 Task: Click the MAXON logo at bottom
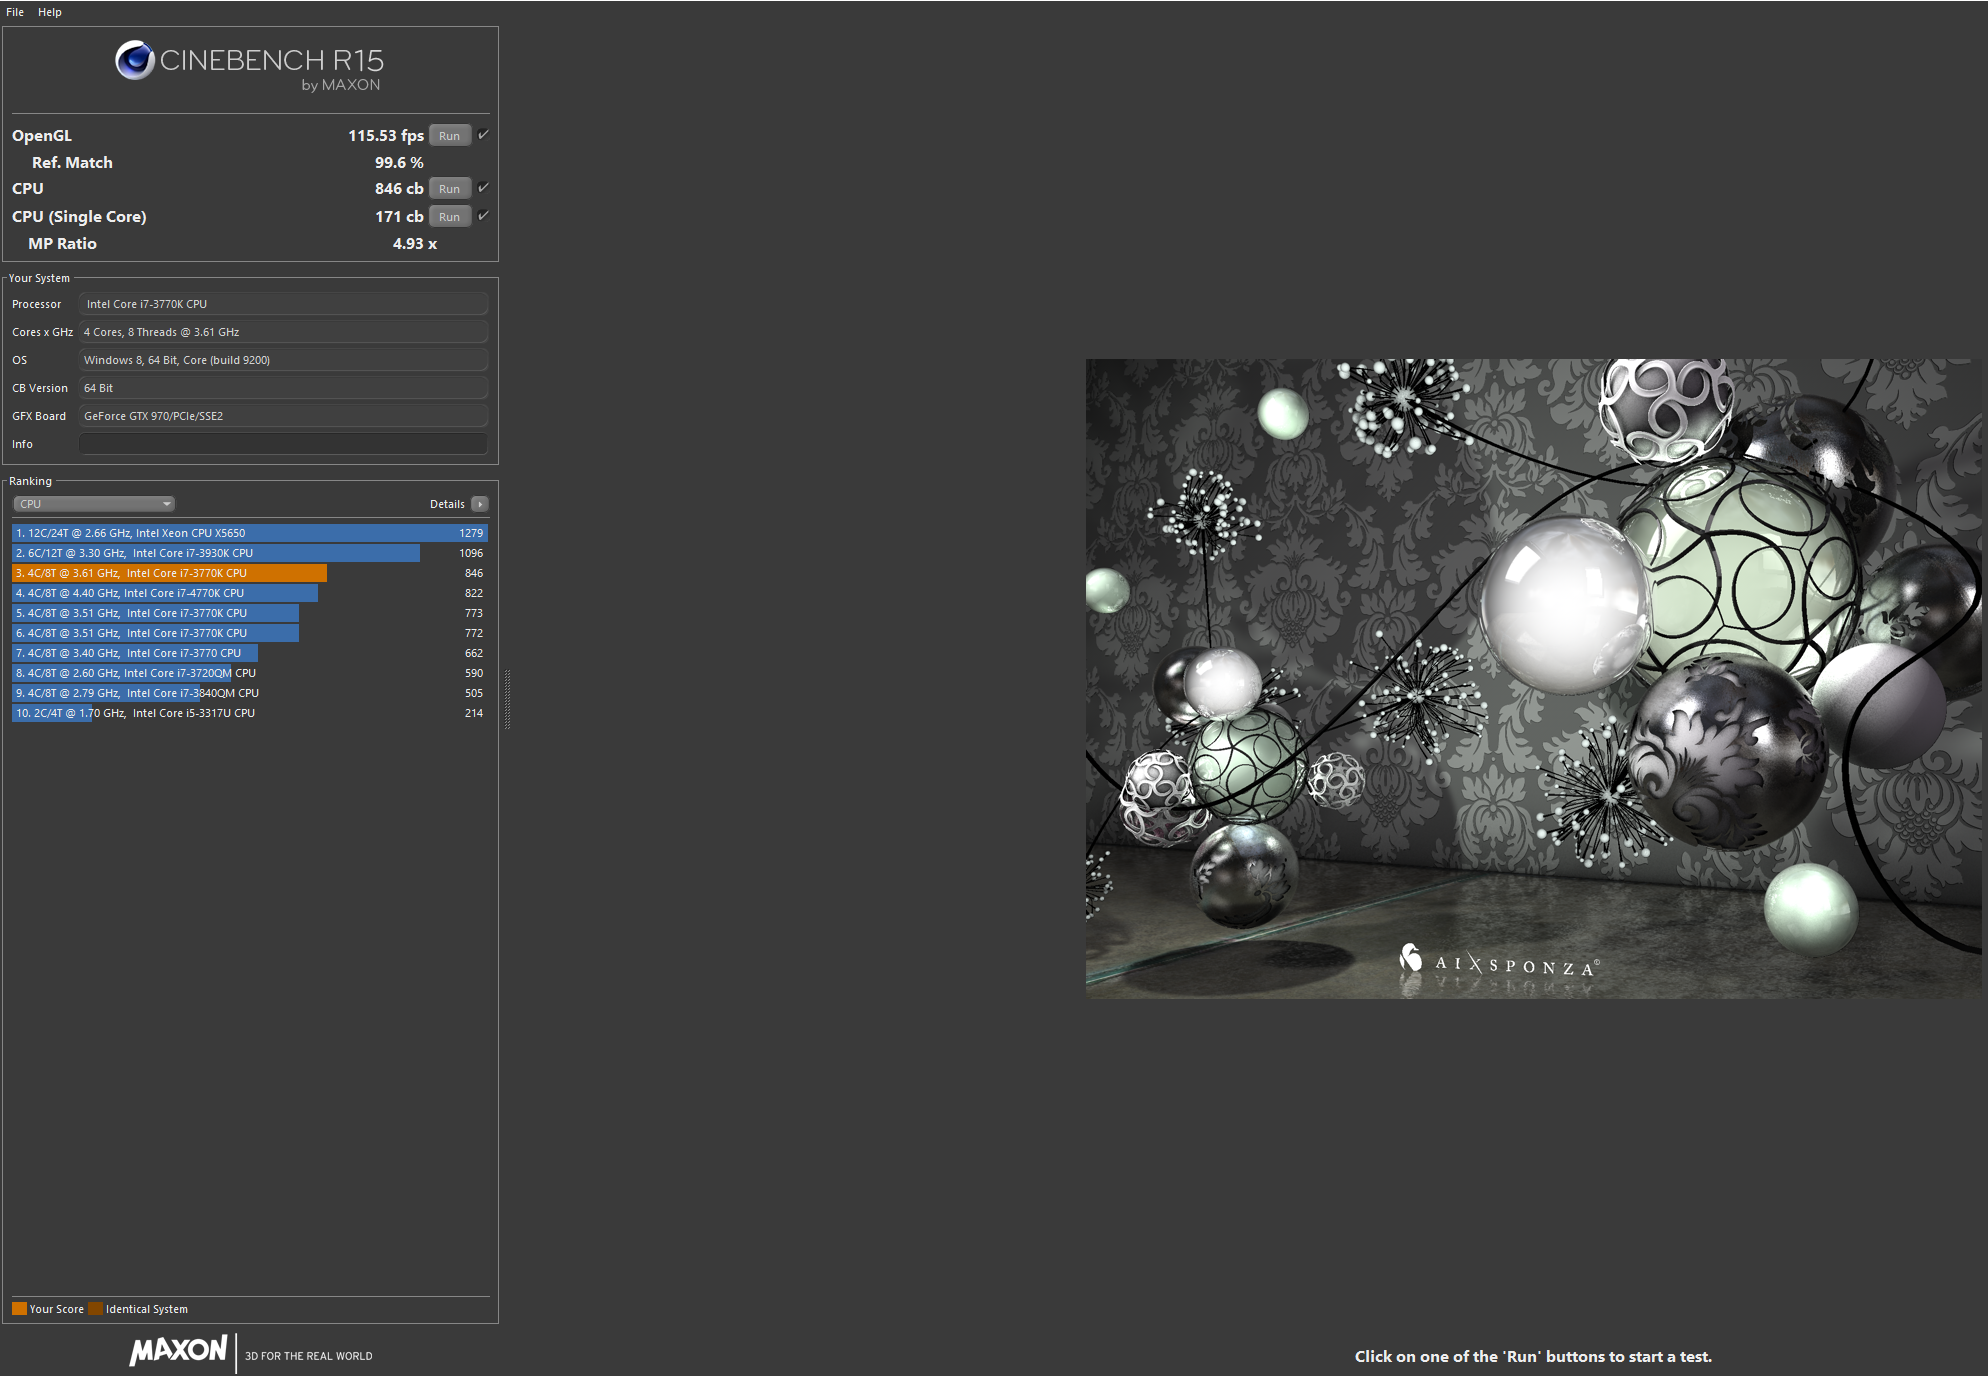point(179,1351)
